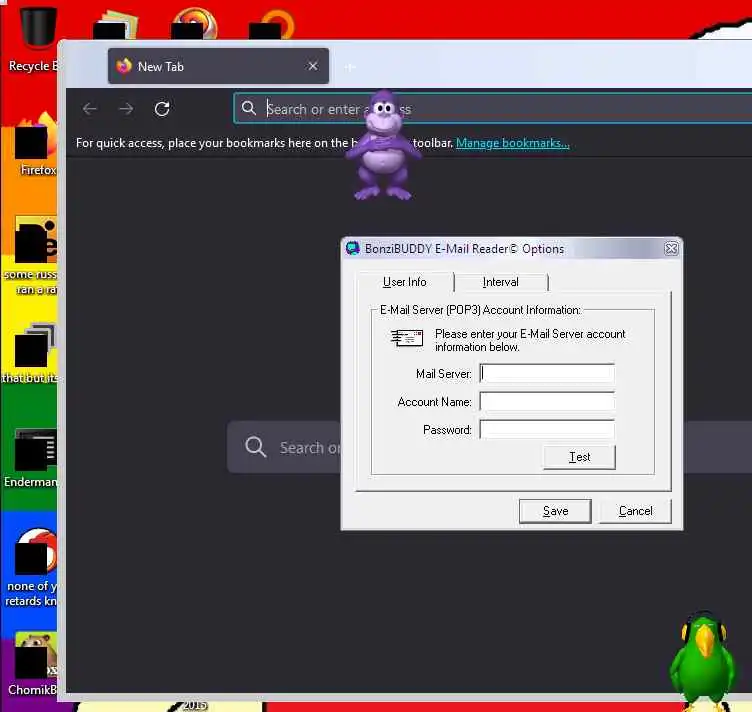Click the 'Mail Server:' label
752x712 pixels.
[x=444, y=374]
